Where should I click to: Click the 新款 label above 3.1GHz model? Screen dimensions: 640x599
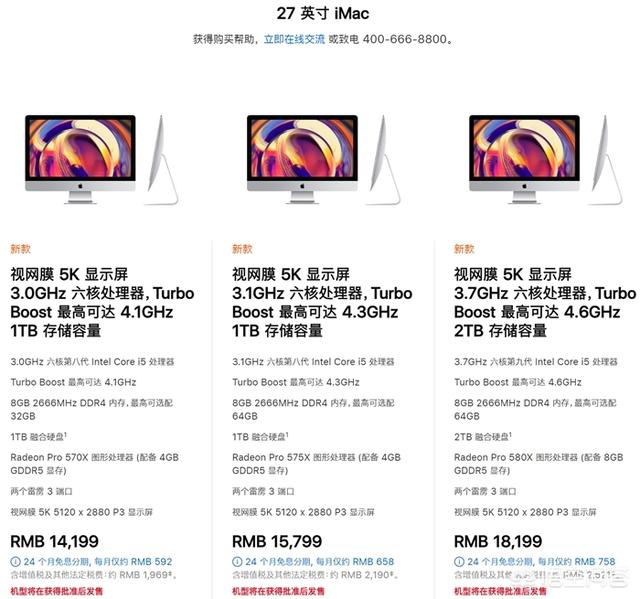pos(242,249)
